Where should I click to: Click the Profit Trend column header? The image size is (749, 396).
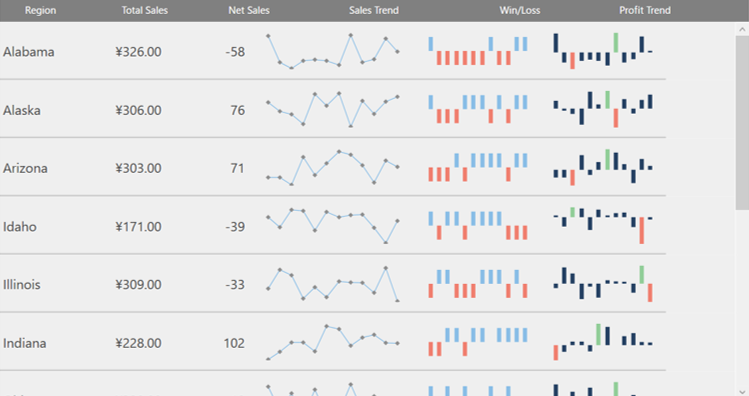(645, 11)
